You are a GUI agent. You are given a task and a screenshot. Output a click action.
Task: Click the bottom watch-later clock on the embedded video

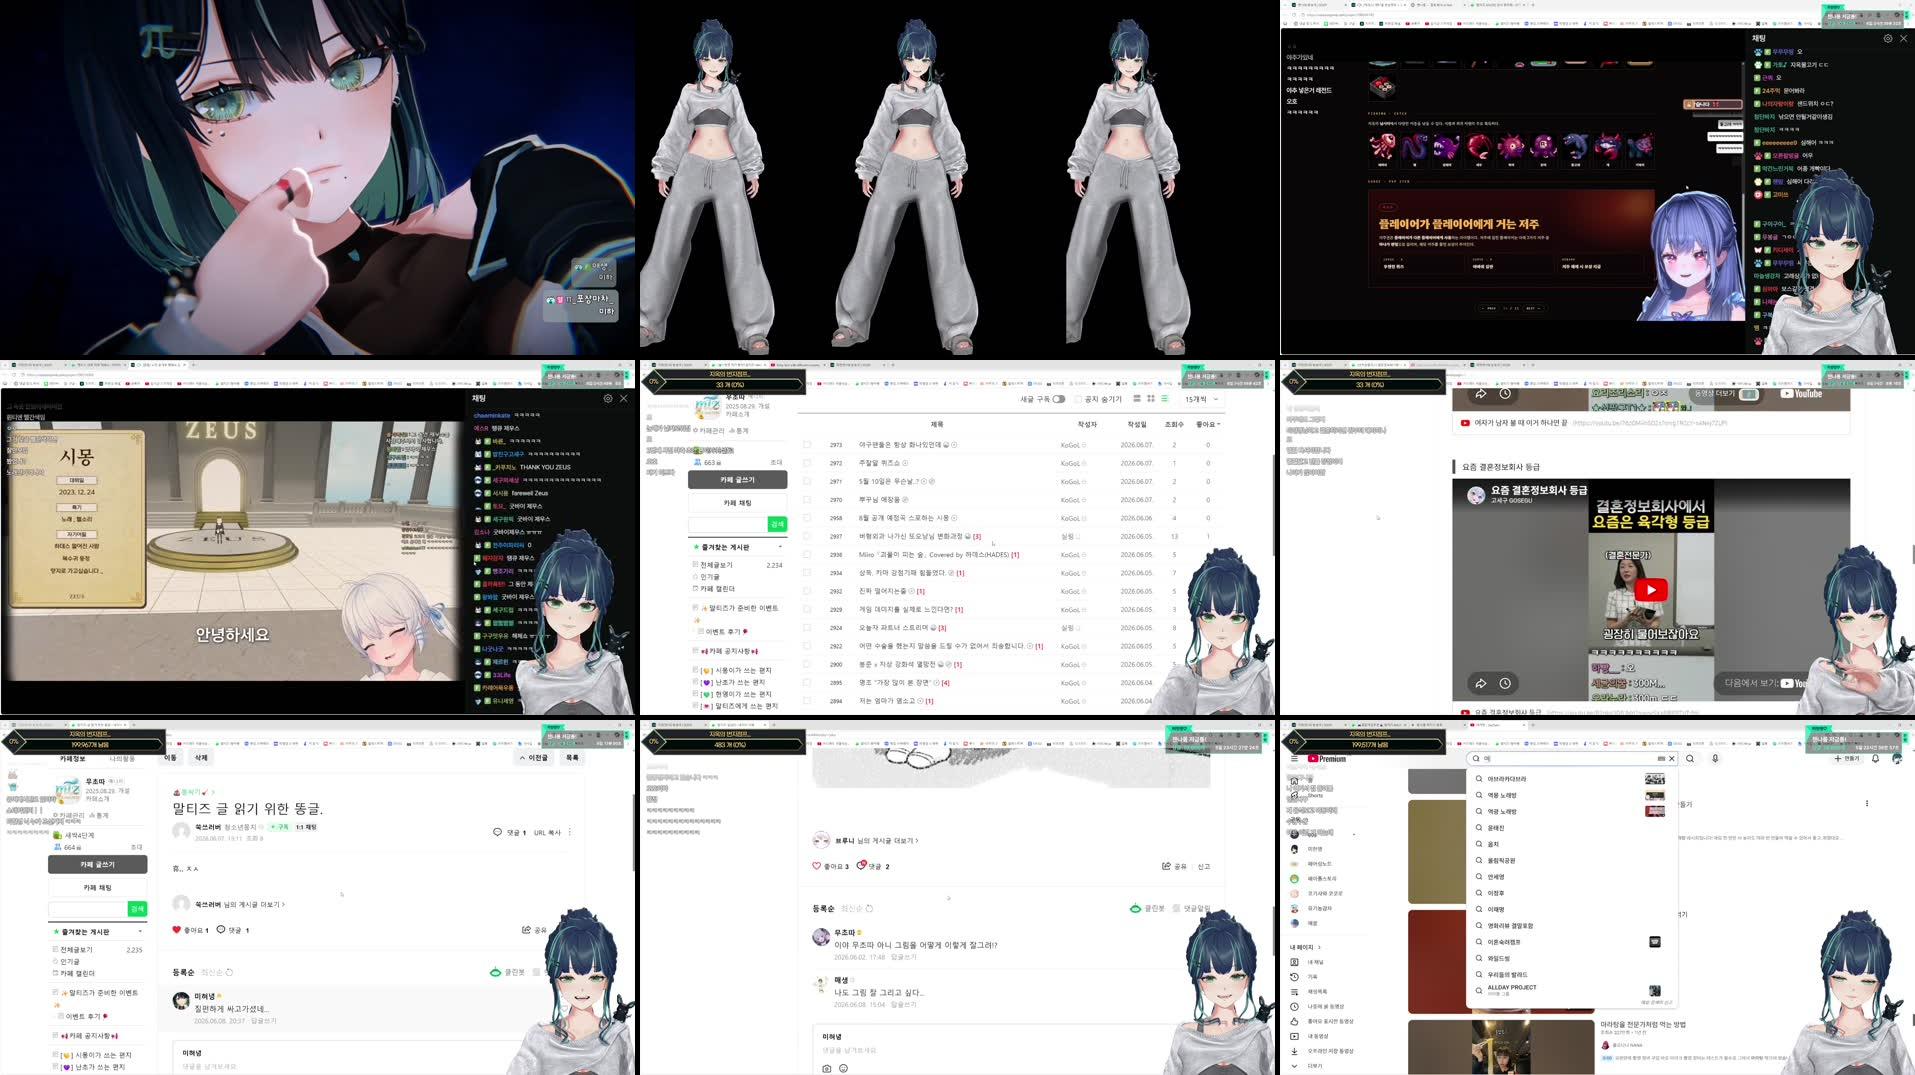pyautogui.click(x=1505, y=683)
